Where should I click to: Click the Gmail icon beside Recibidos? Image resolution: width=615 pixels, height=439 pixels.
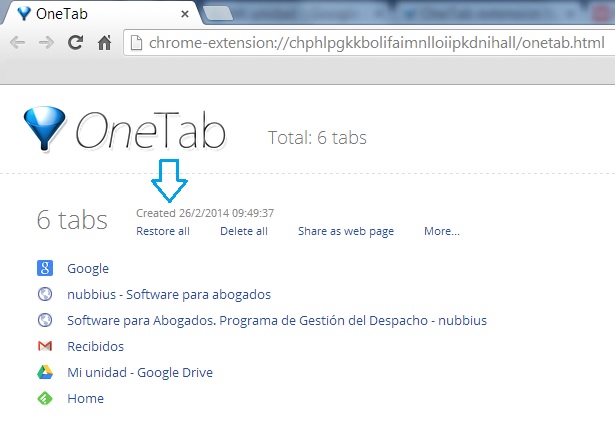[45, 346]
